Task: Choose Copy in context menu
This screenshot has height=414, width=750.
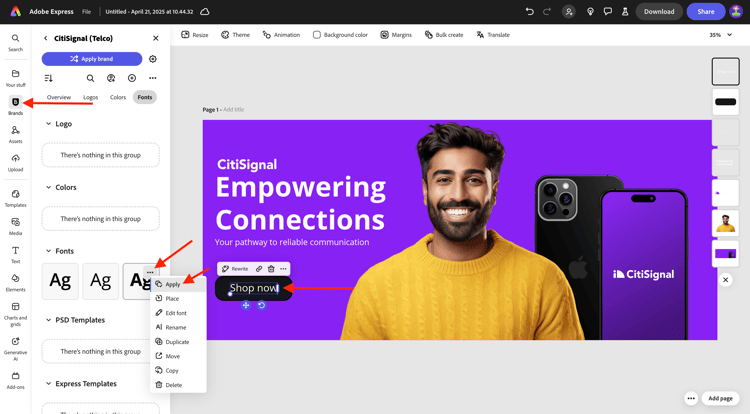Action: point(178,370)
